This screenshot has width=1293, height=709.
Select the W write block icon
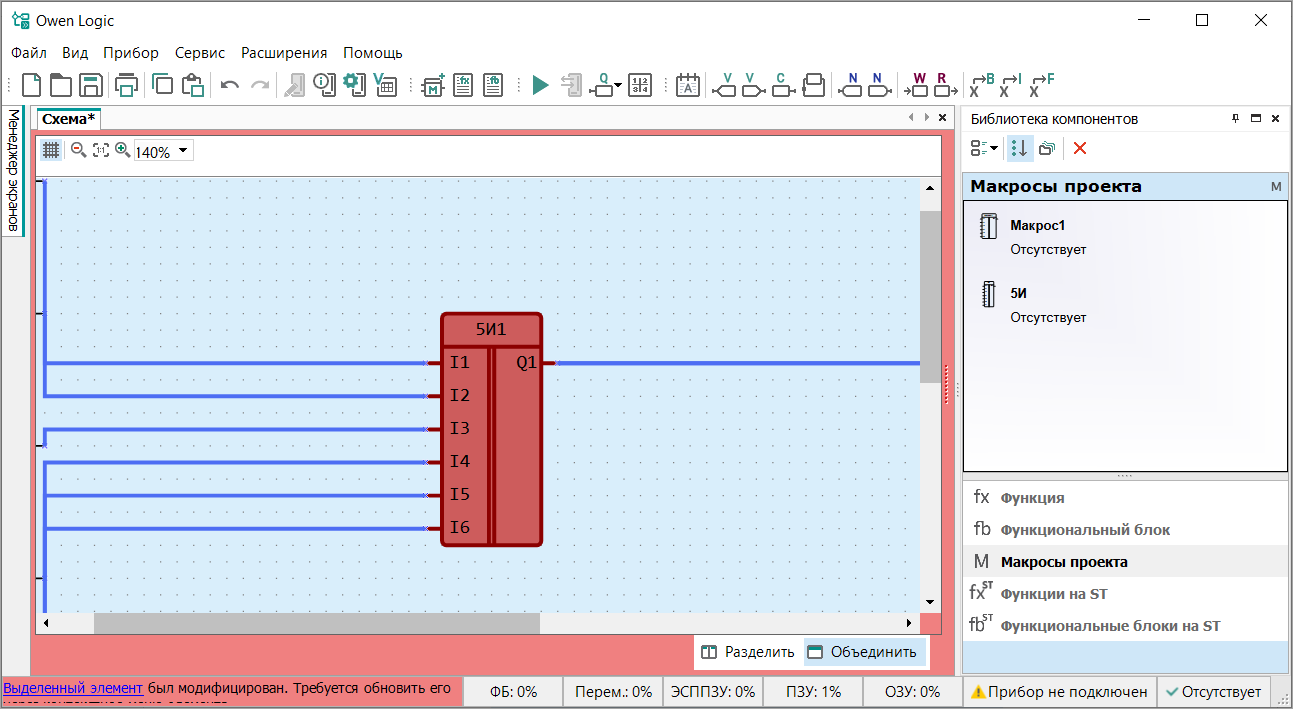(917, 86)
